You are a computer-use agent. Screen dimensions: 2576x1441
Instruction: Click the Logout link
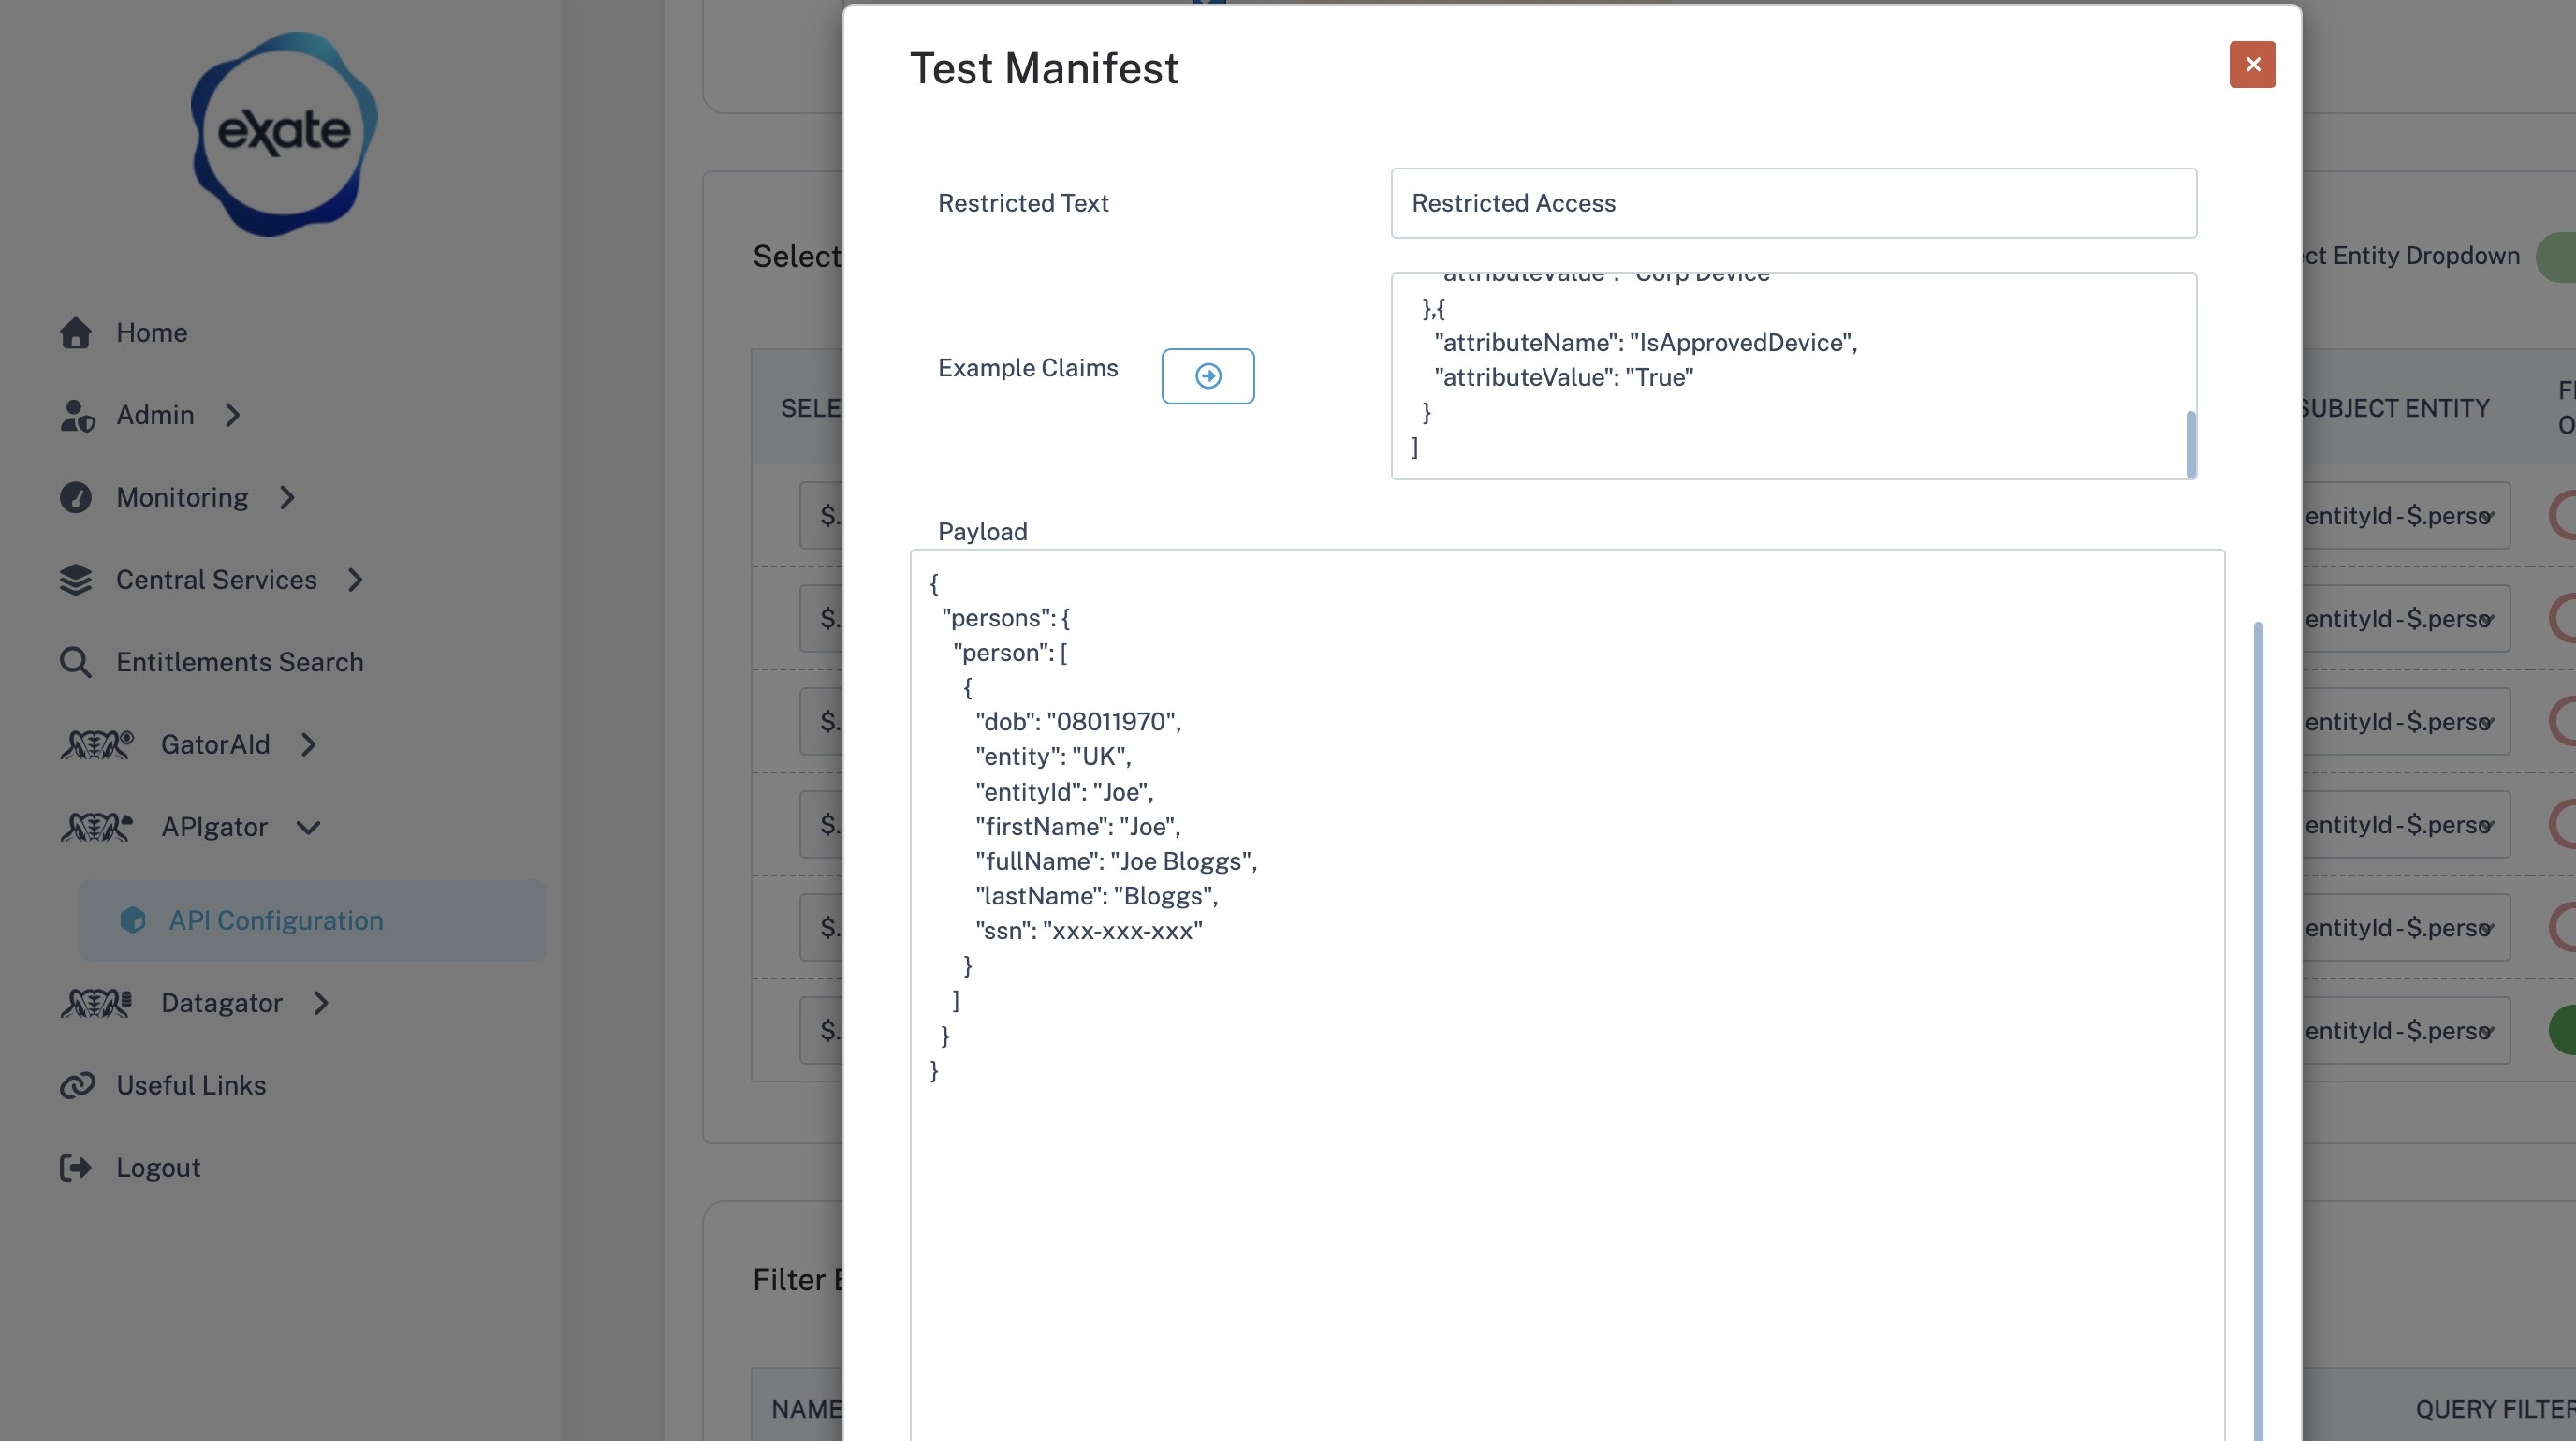158,1168
